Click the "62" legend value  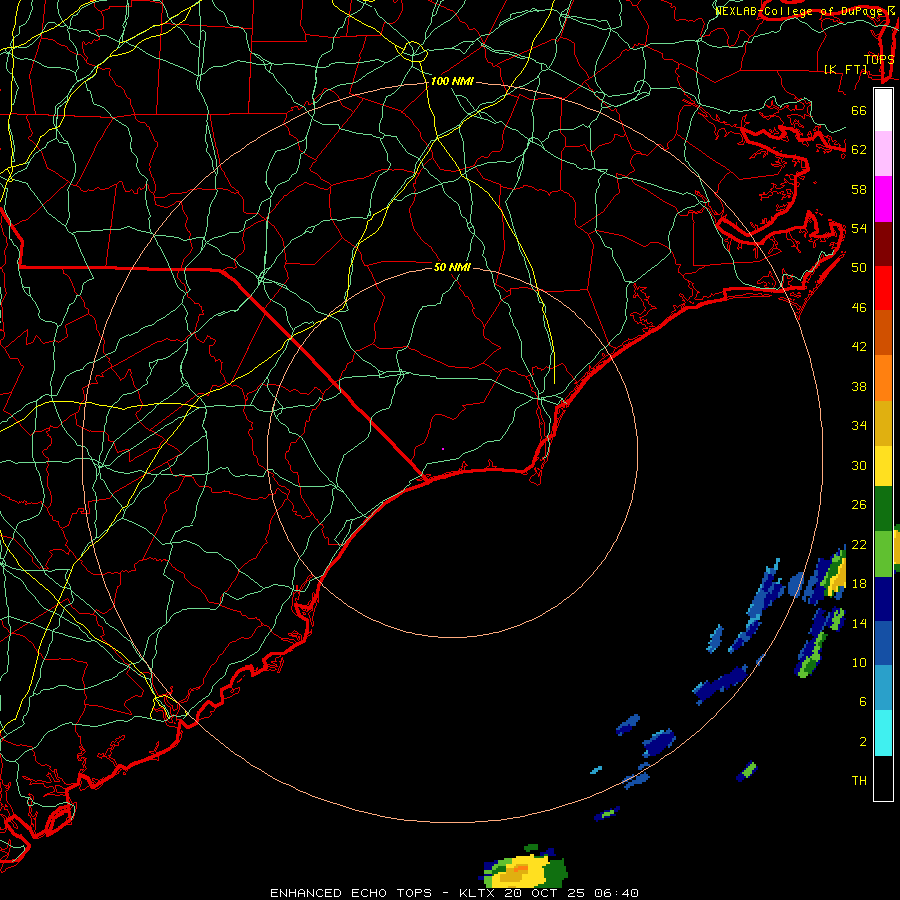[859, 150]
